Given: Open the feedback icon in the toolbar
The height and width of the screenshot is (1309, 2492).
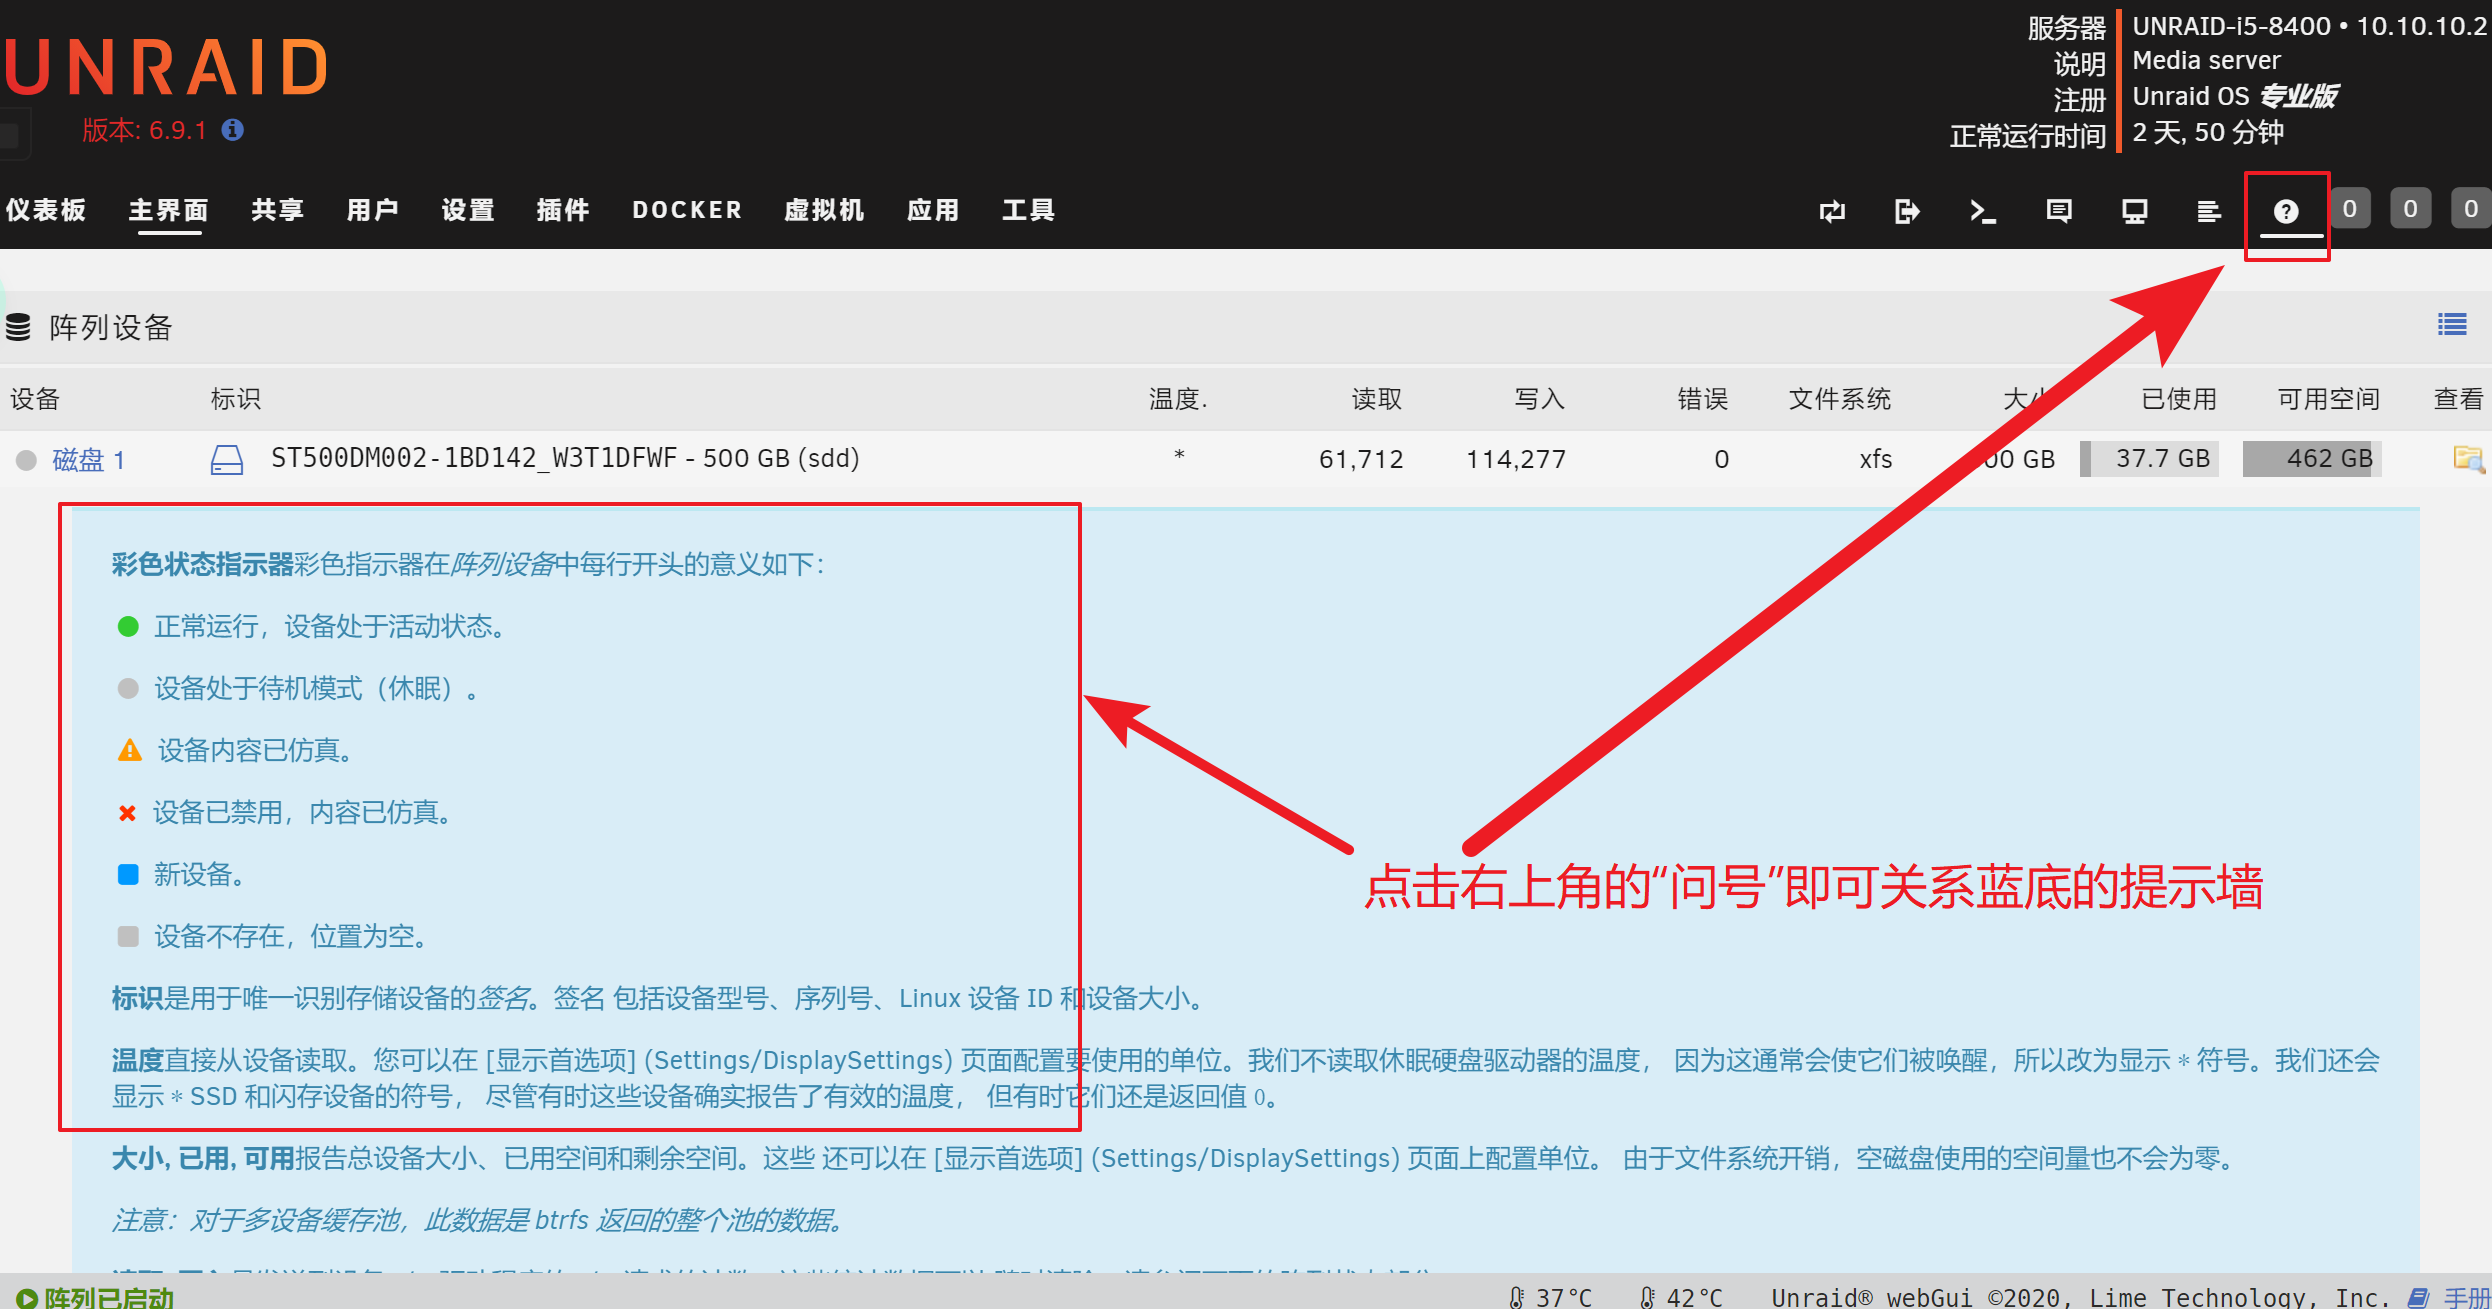Looking at the screenshot, I should (x=2059, y=211).
